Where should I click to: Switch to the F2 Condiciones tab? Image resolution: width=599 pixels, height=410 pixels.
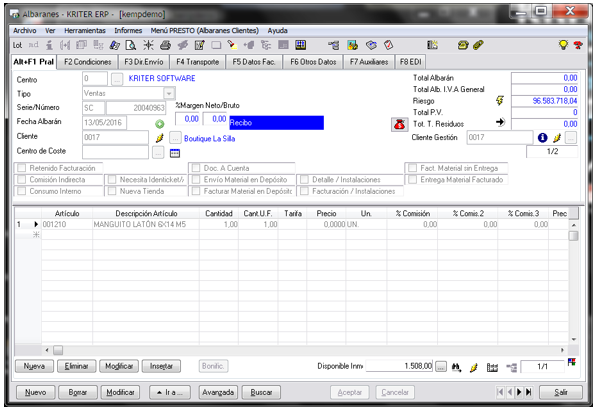coord(87,62)
